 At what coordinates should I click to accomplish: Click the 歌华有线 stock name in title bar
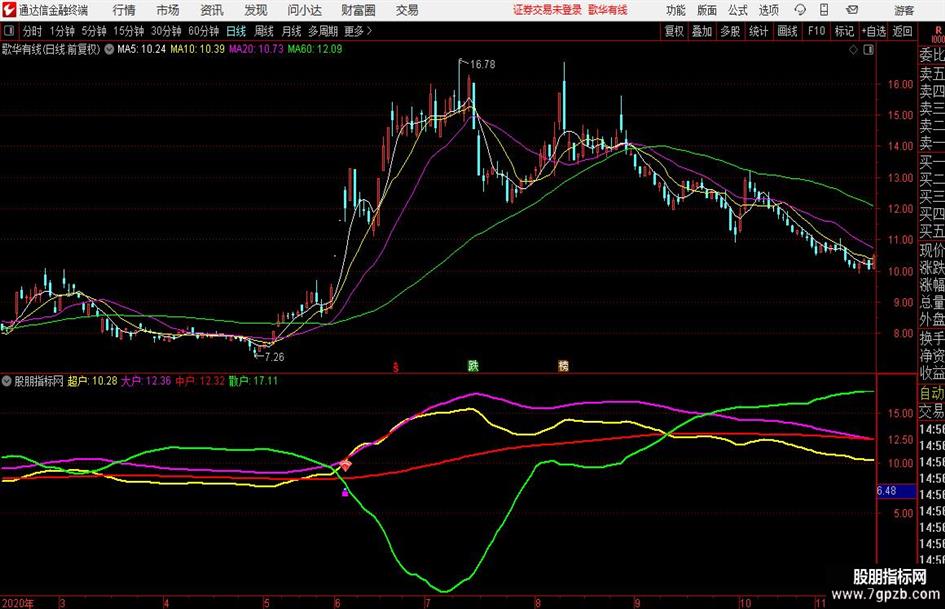(608, 10)
